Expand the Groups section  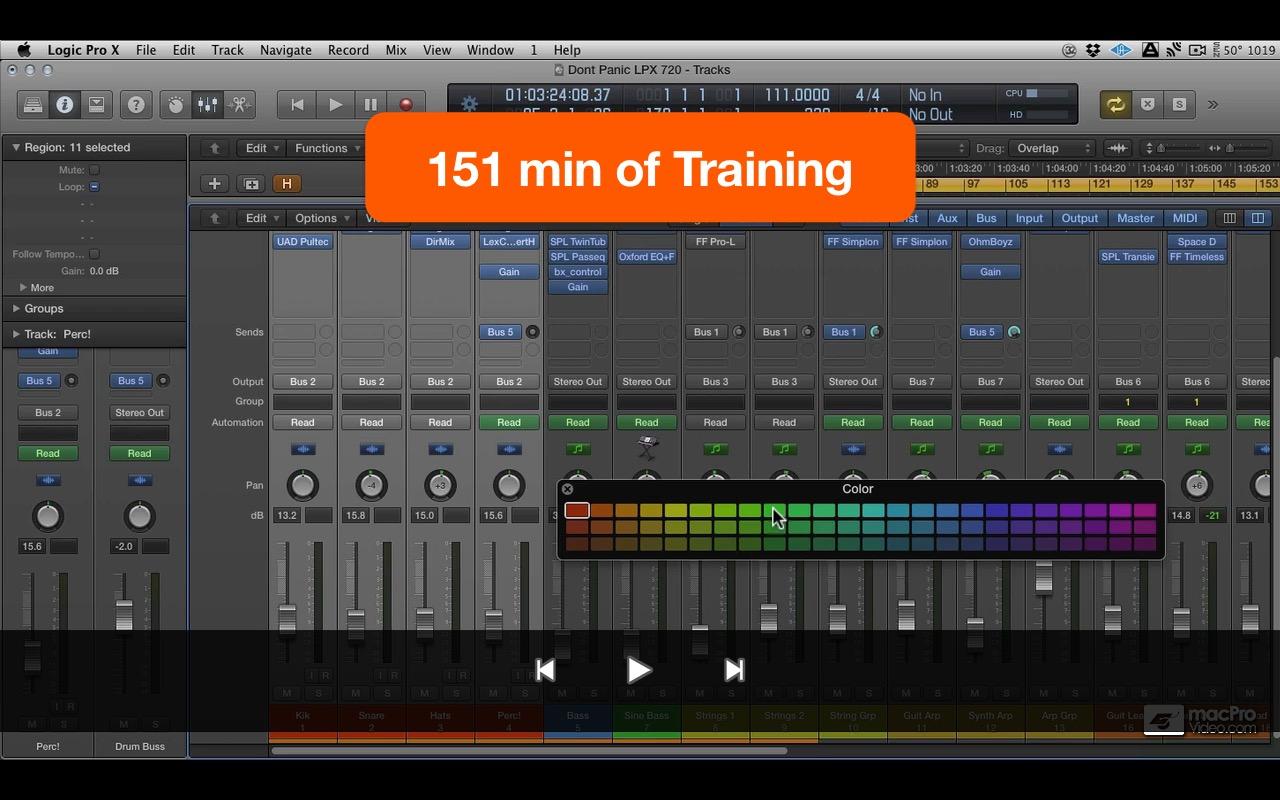click(15, 309)
